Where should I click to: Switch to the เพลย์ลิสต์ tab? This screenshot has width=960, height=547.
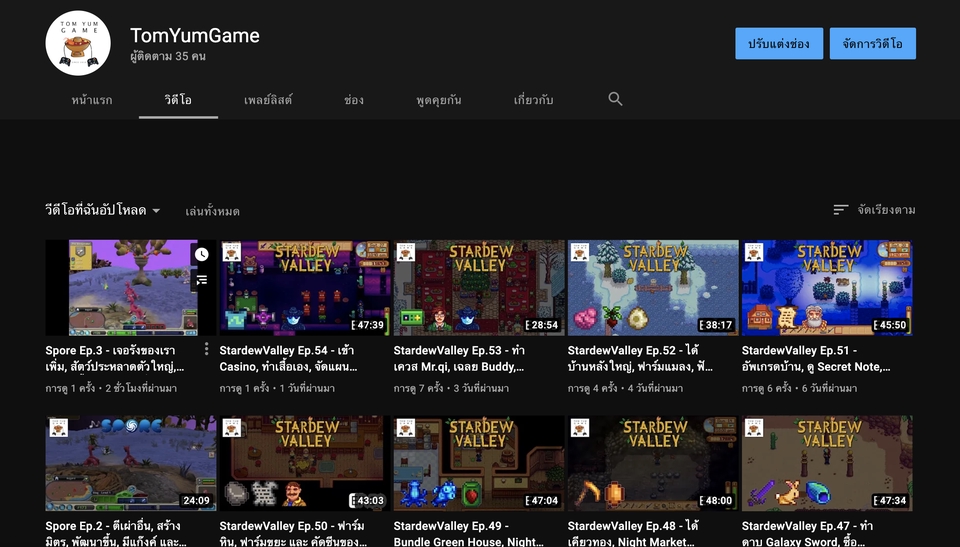tap(268, 100)
